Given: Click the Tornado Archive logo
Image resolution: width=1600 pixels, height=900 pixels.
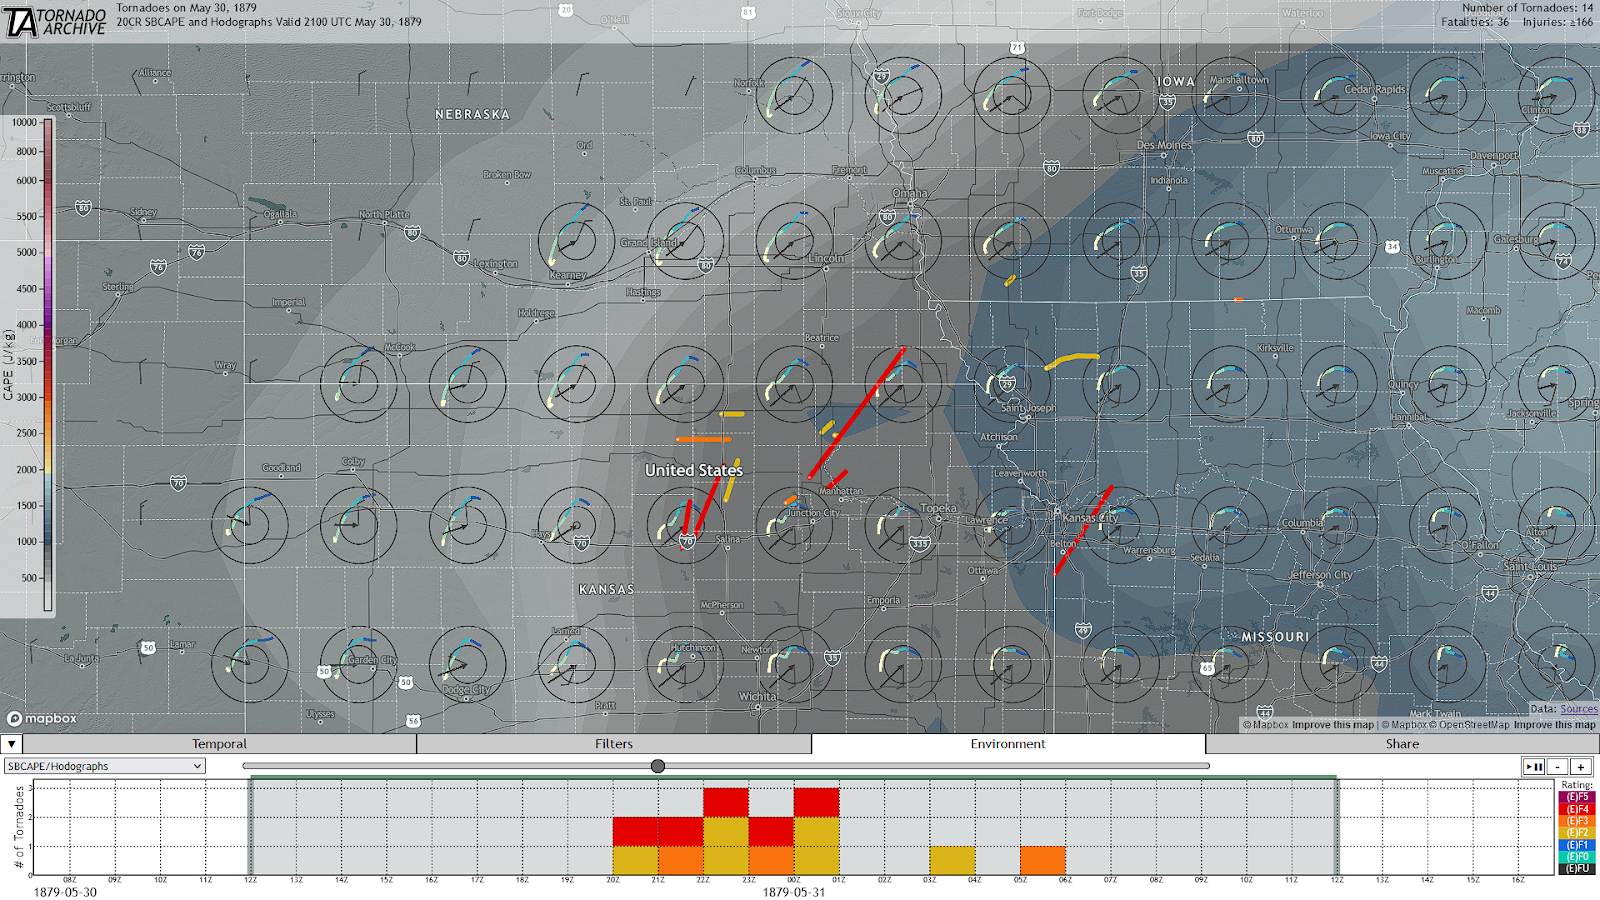Looking at the screenshot, I should point(55,21).
